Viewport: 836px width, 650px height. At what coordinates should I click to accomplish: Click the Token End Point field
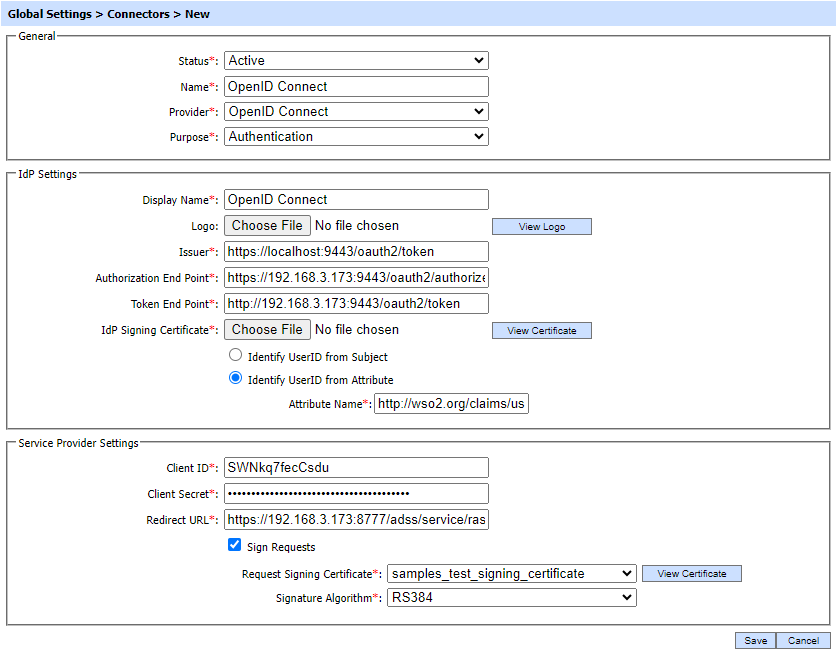tap(356, 303)
